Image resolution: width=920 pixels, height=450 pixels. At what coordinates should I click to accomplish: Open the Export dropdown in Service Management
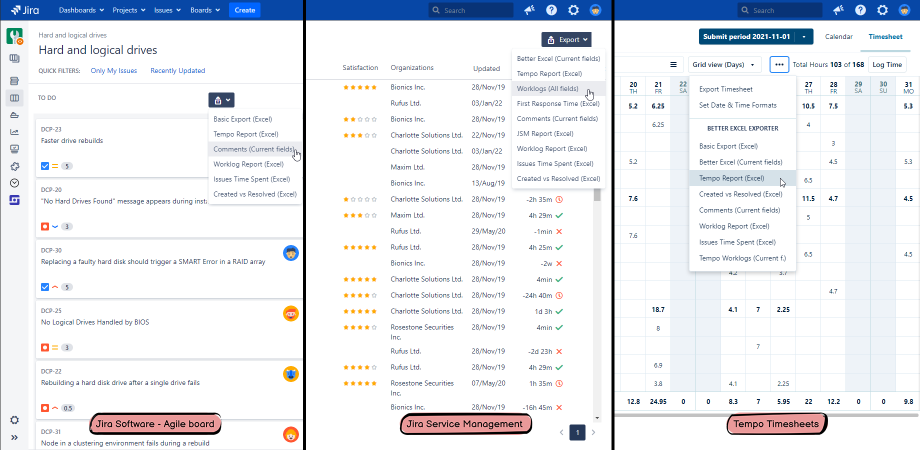tap(566, 40)
